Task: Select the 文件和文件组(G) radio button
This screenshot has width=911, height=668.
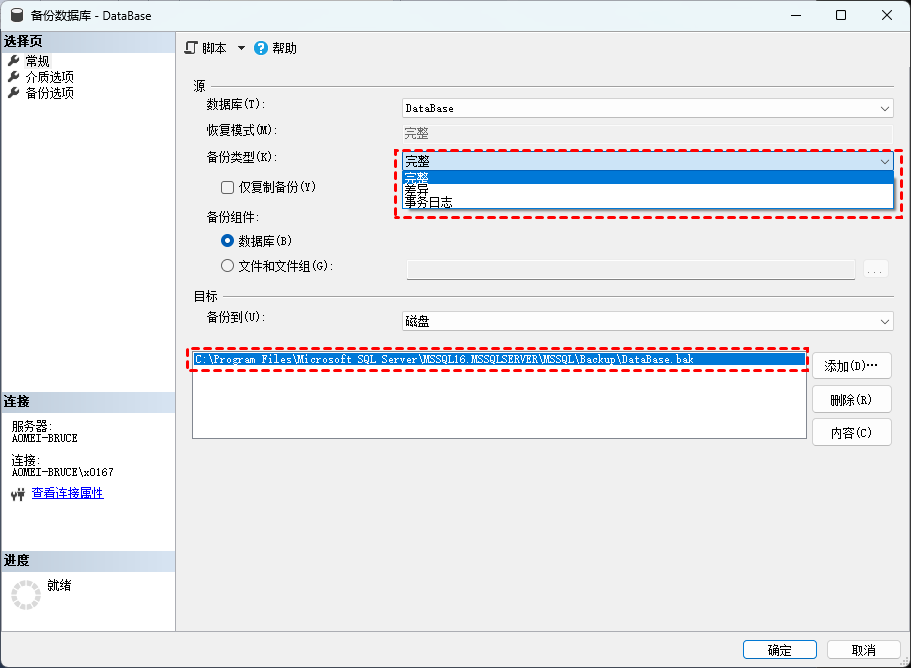Action: 228,266
